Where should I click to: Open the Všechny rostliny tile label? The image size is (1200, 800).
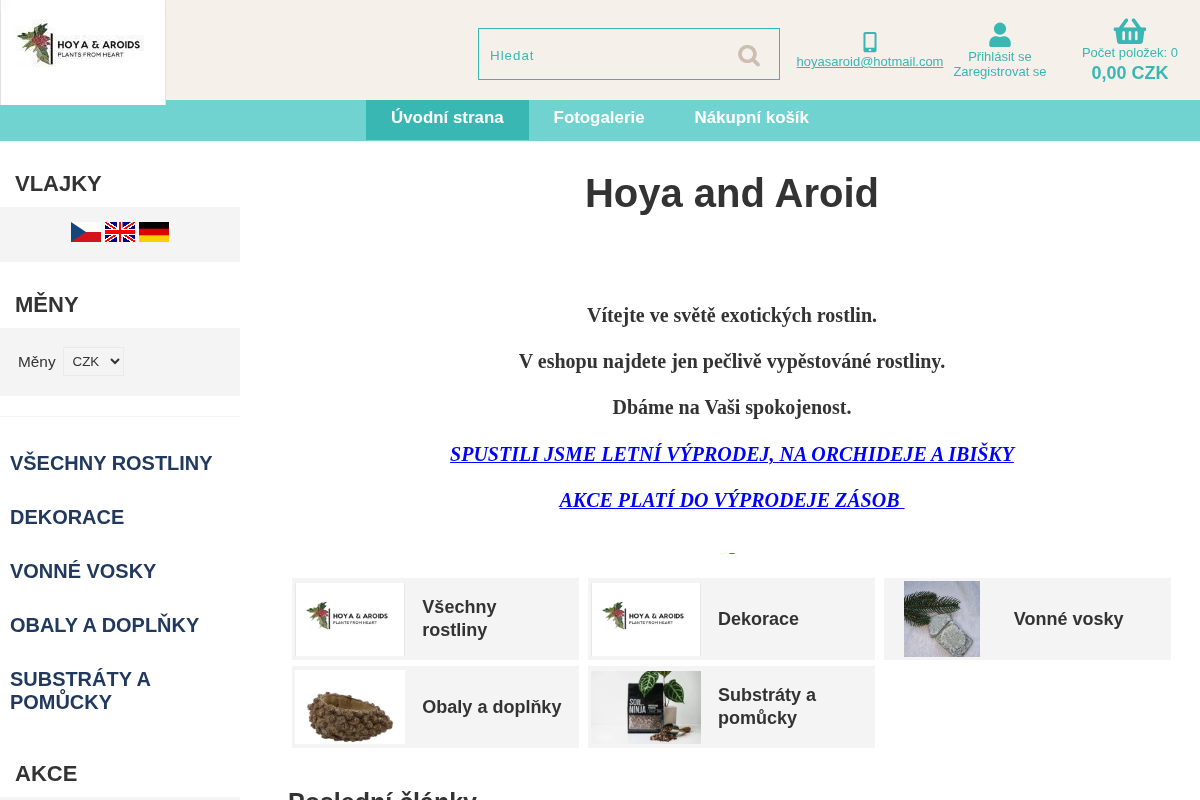(459, 619)
